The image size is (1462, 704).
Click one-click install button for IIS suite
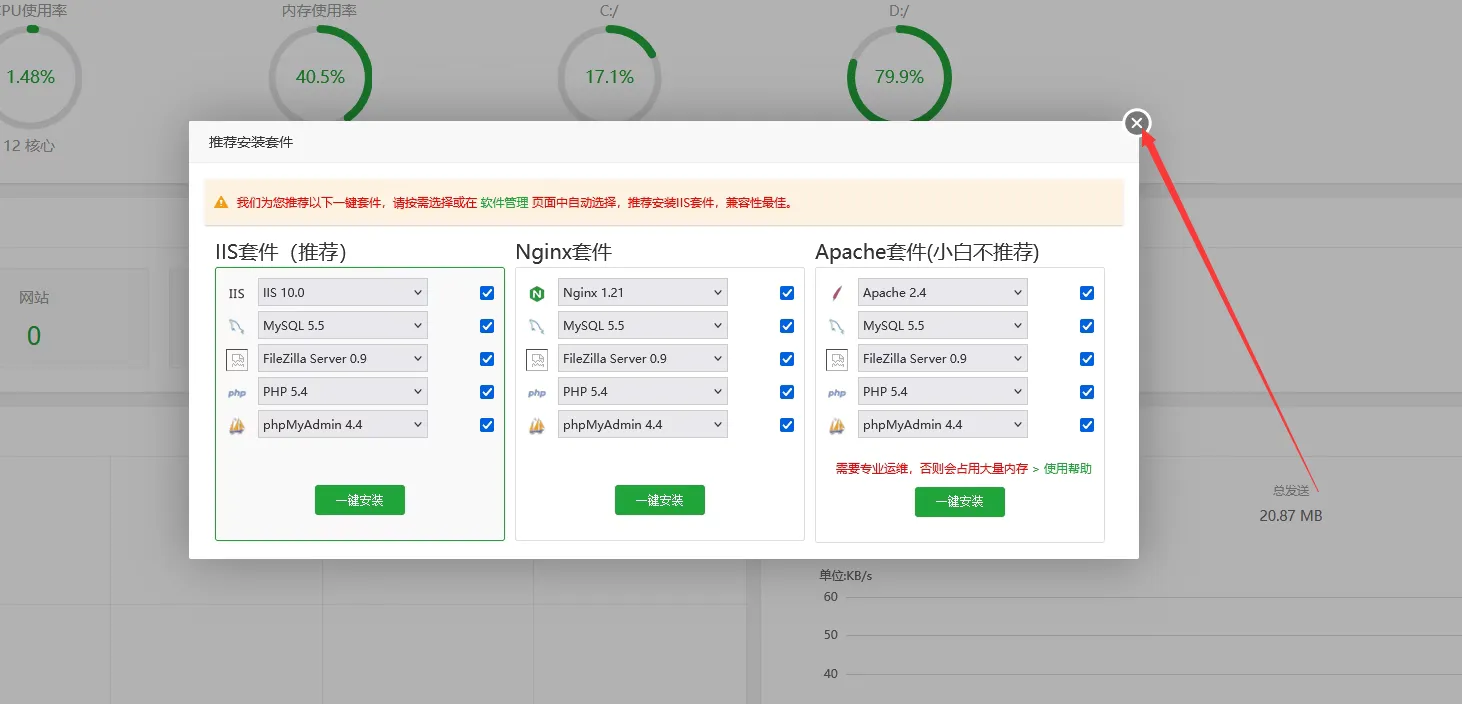[360, 500]
